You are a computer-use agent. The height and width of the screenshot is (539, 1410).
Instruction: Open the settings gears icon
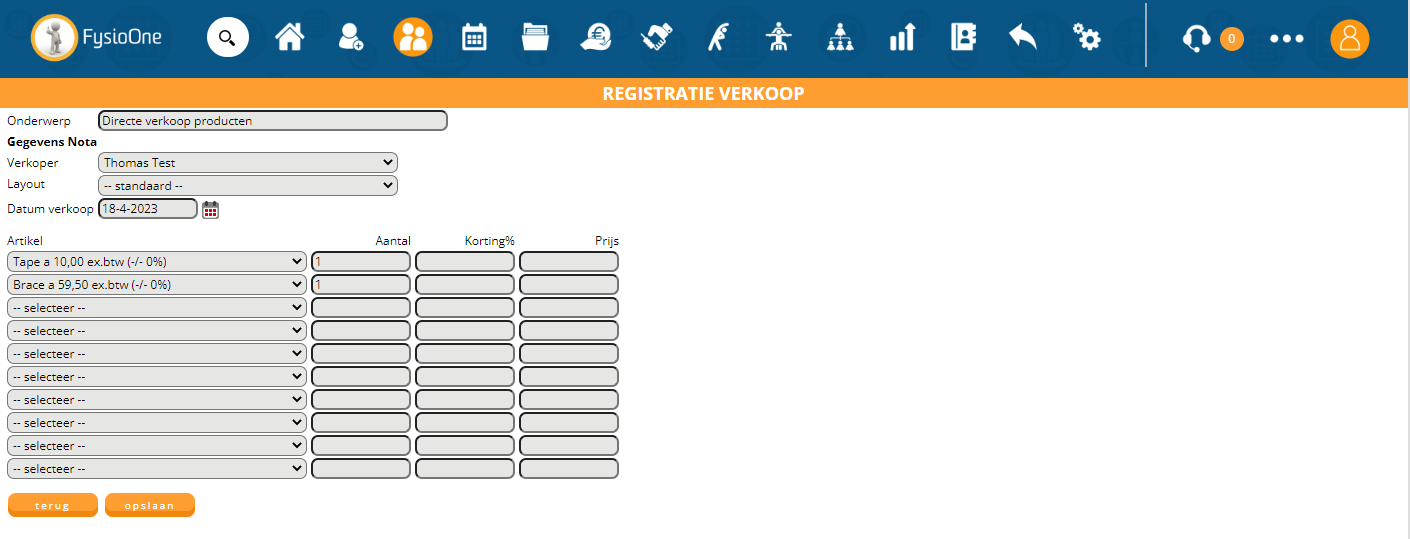(1086, 39)
